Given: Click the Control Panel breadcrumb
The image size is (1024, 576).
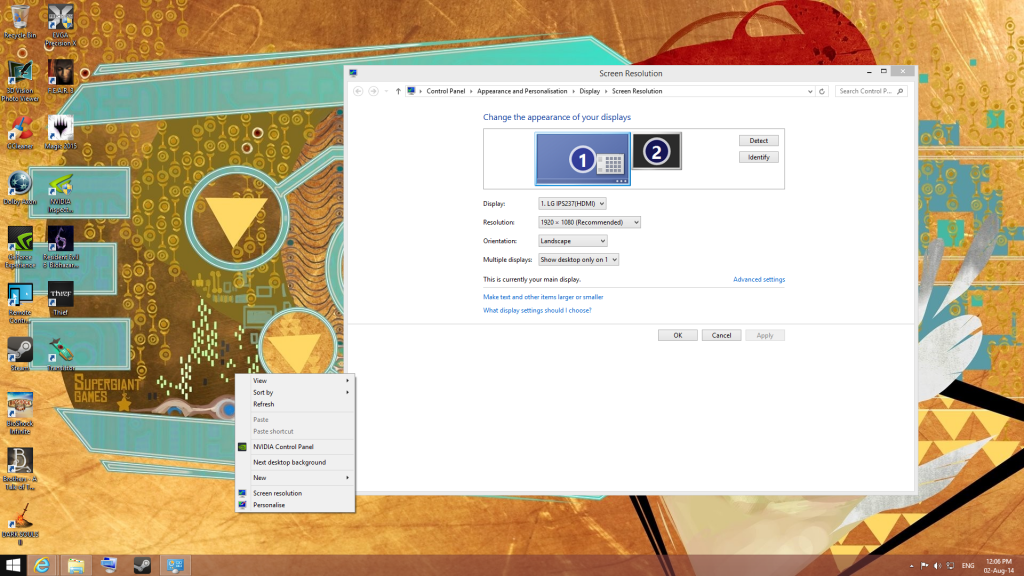Looking at the screenshot, I should [x=445, y=91].
